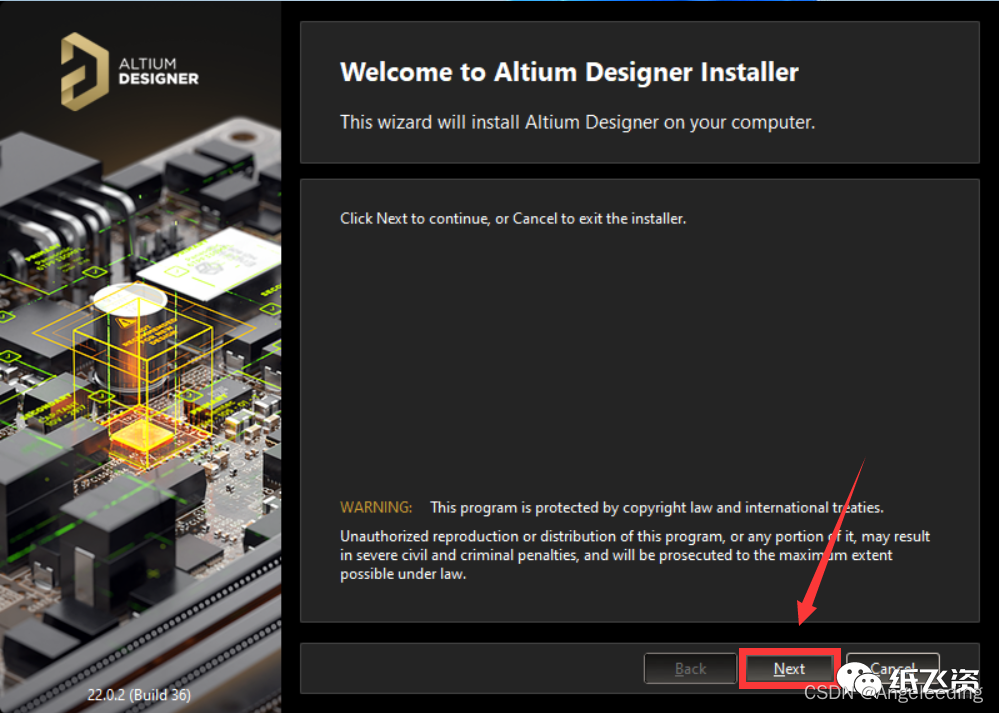
Task: Click the Welcome to Altium Designer Installer heading
Action: click(x=569, y=73)
